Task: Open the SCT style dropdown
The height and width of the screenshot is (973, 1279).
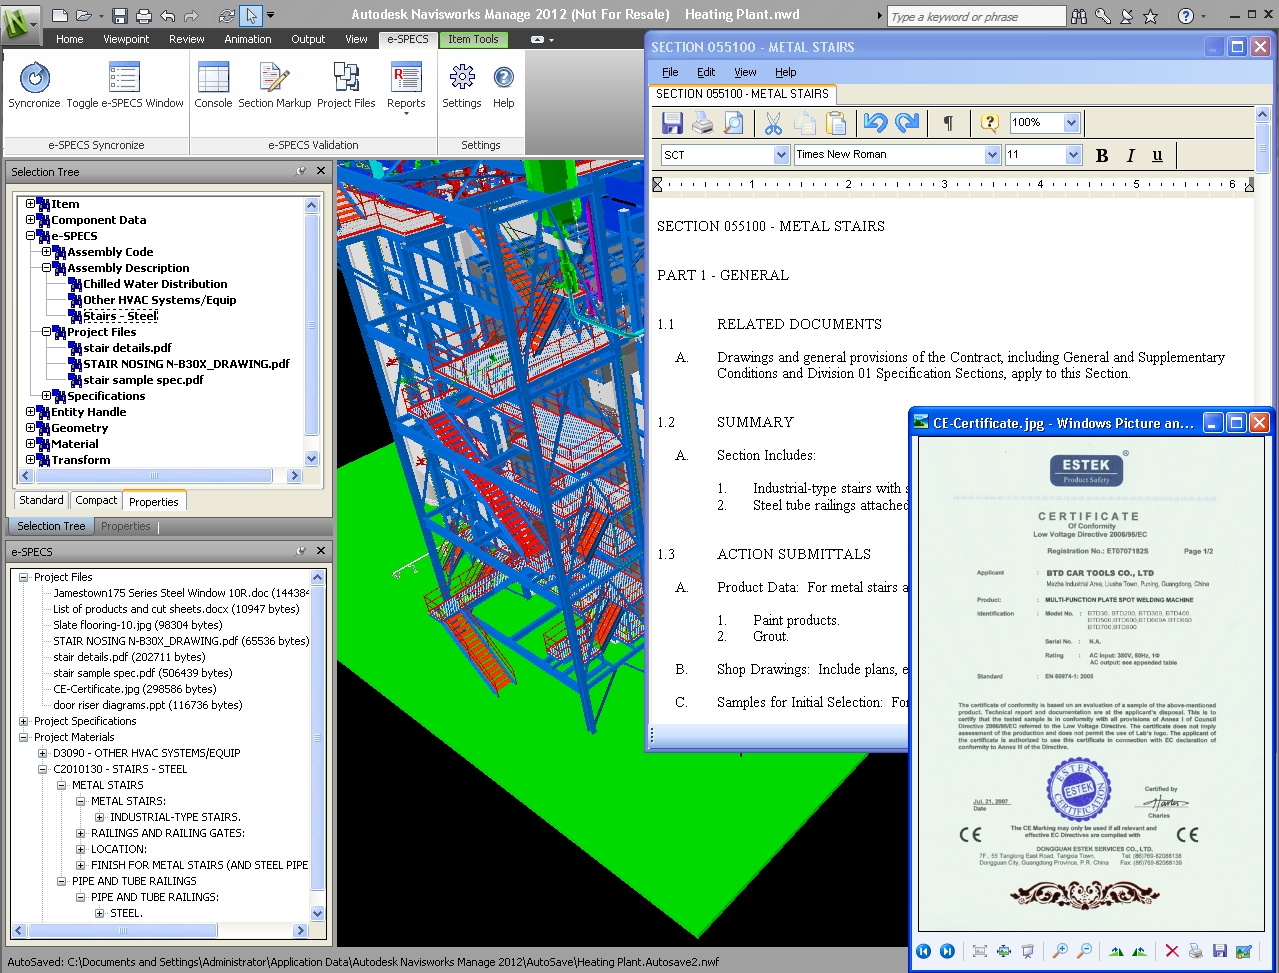Action: coord(782,155)
